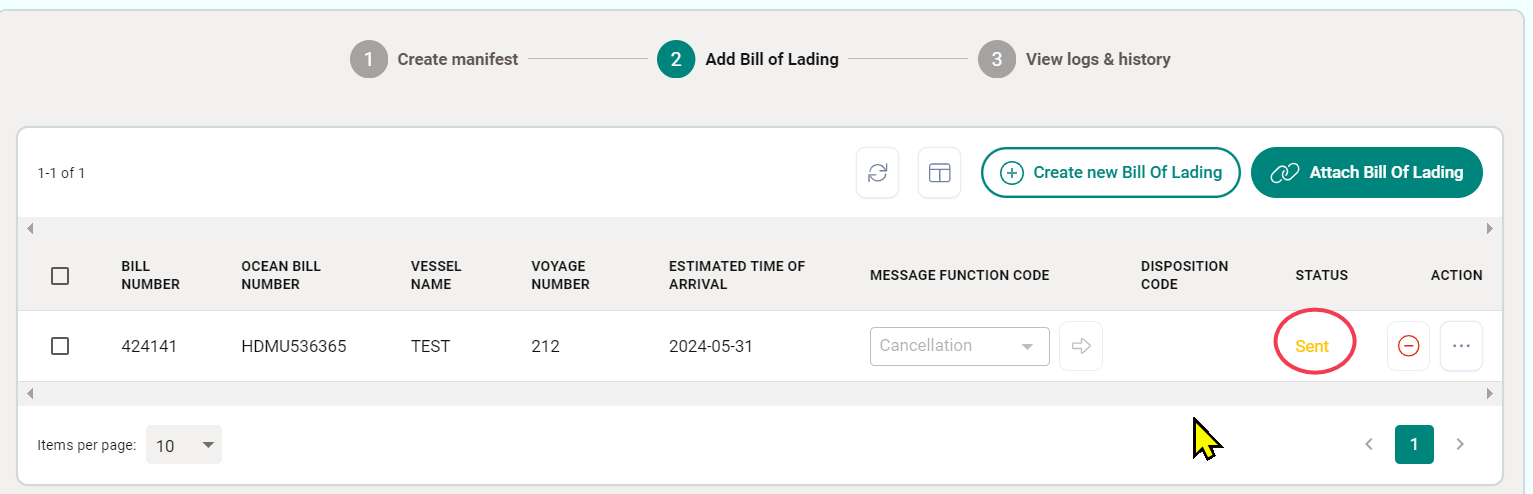The image size is (1533, 494).
Task: Expand the Items per page dropdown
Action: 184,446
